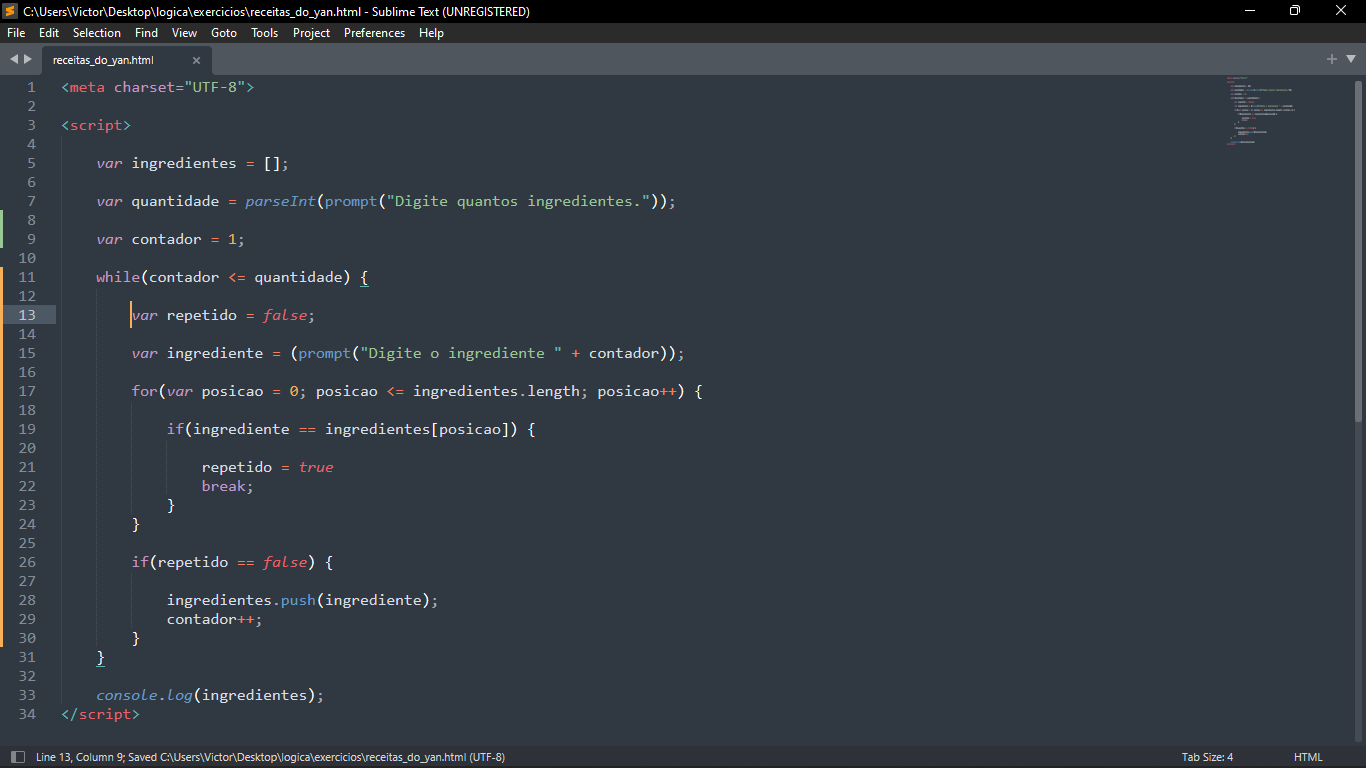This screenshot has width=1366, height=768.
Task: Go to previous tab with left arrow
Action: click(x=14, y=59)
